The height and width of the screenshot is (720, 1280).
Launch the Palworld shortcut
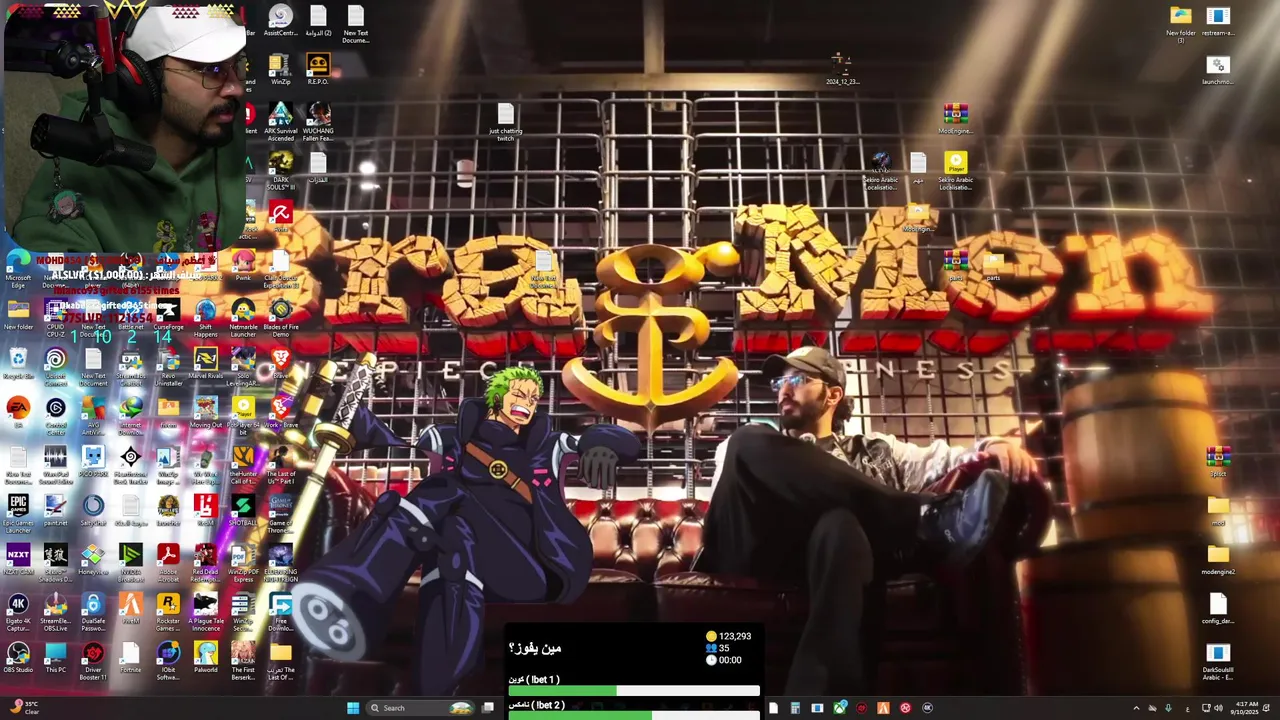click(x=205, y=657)
